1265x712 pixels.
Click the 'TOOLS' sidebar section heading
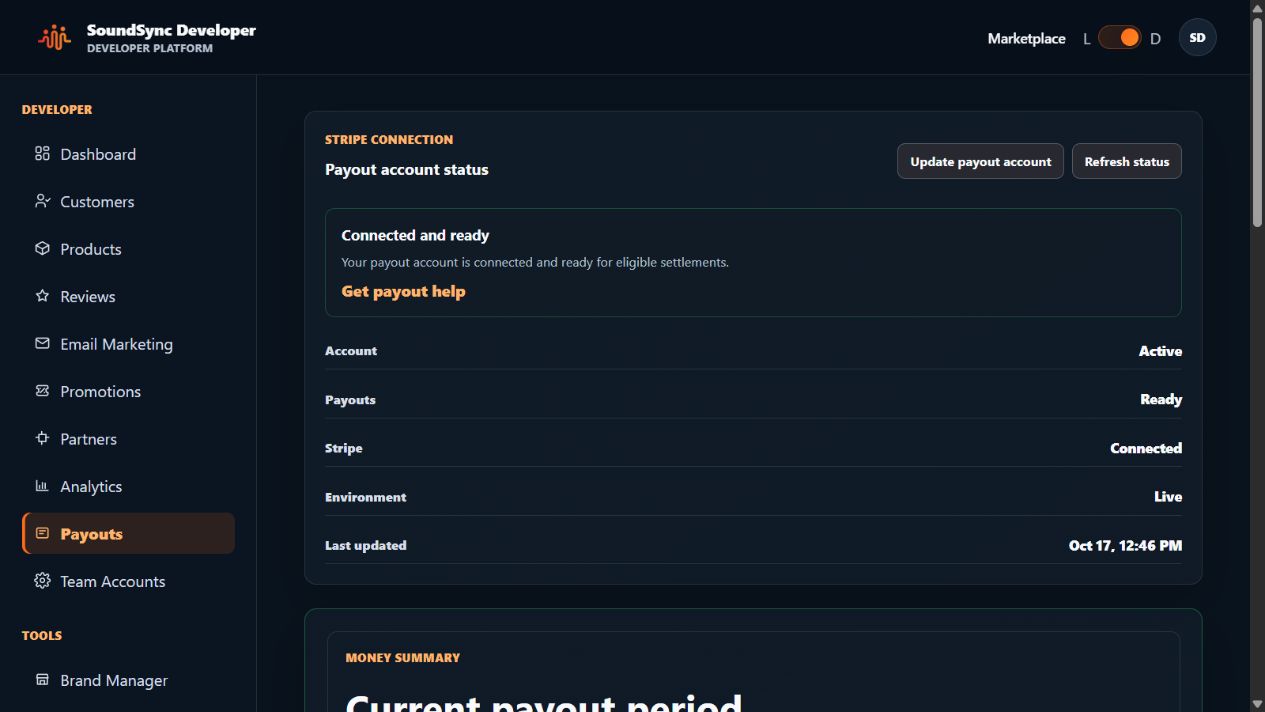pyautogui.click(x=42, y=636)
